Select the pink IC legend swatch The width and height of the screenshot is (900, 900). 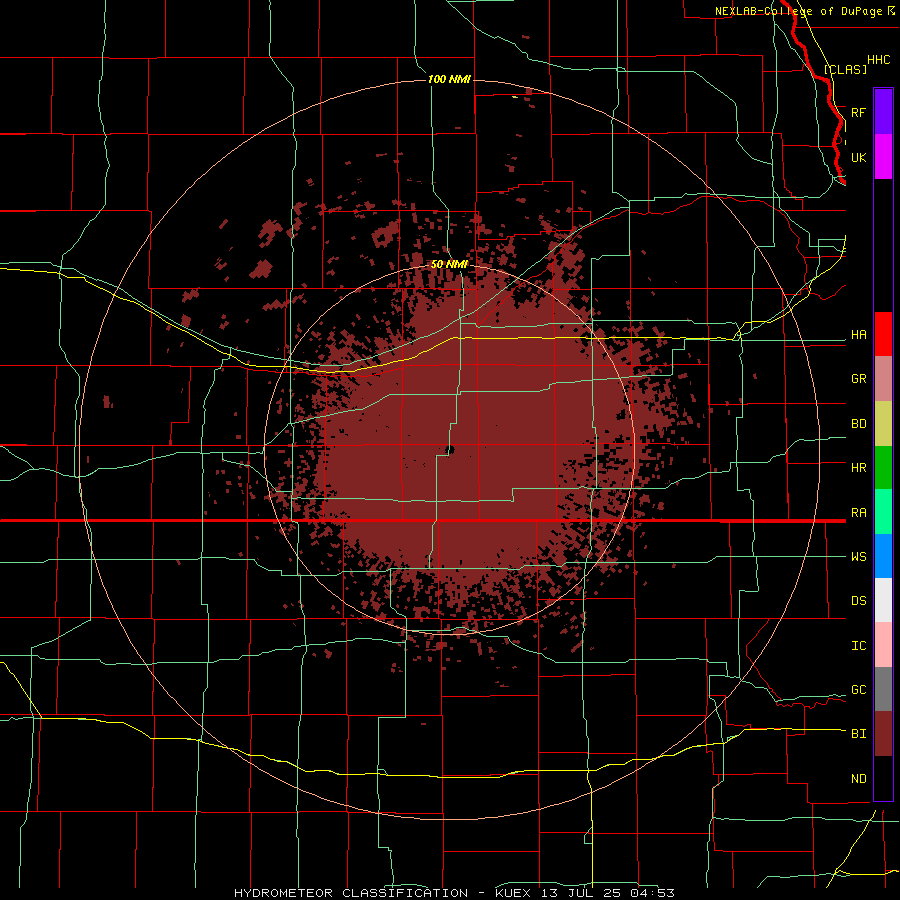883,645
